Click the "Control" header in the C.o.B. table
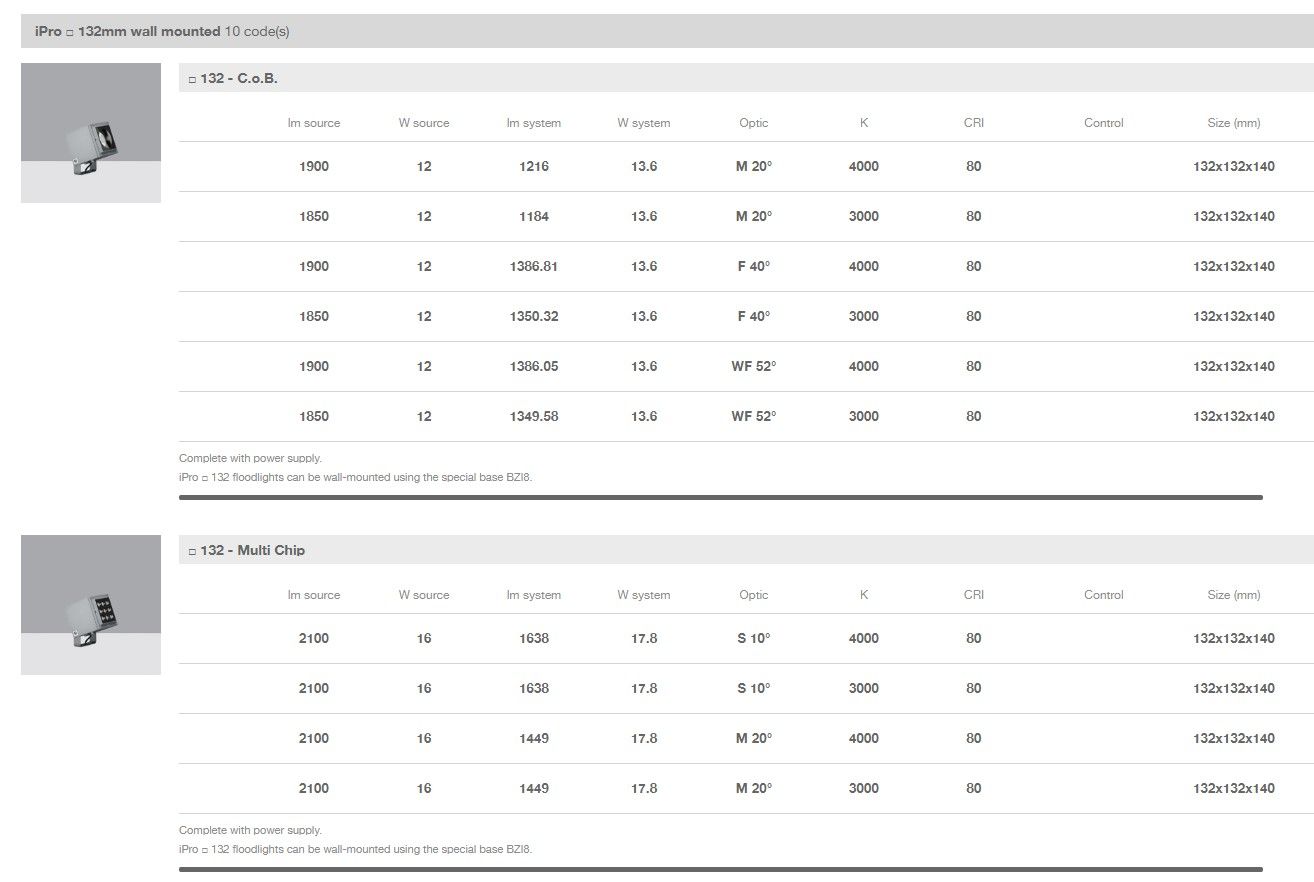Screen dimensions: 1314x882 tap(1104, 123)
